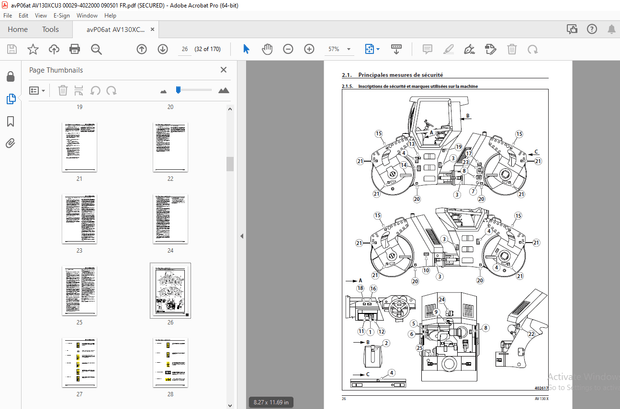Screen dimensions: 620x409
Task: Go to the previous page with the up arrow
Action: click(x=142, y=49)
